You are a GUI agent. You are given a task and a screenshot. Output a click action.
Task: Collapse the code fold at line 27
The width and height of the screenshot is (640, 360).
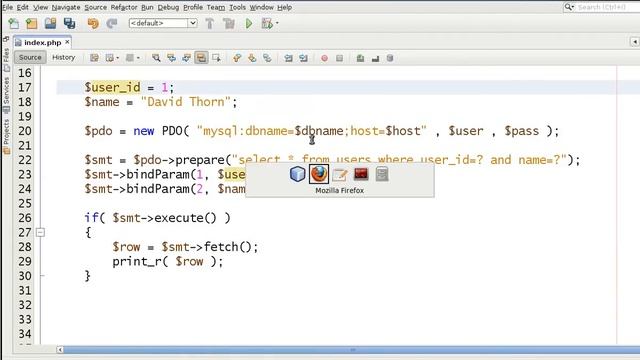point(40,232)
